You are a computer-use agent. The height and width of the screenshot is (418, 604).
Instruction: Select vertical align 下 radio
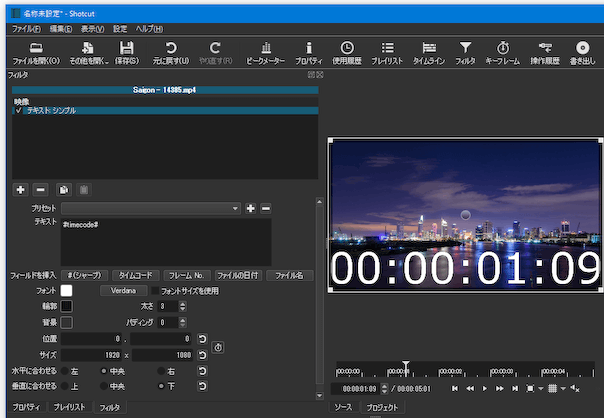(161, 386)
